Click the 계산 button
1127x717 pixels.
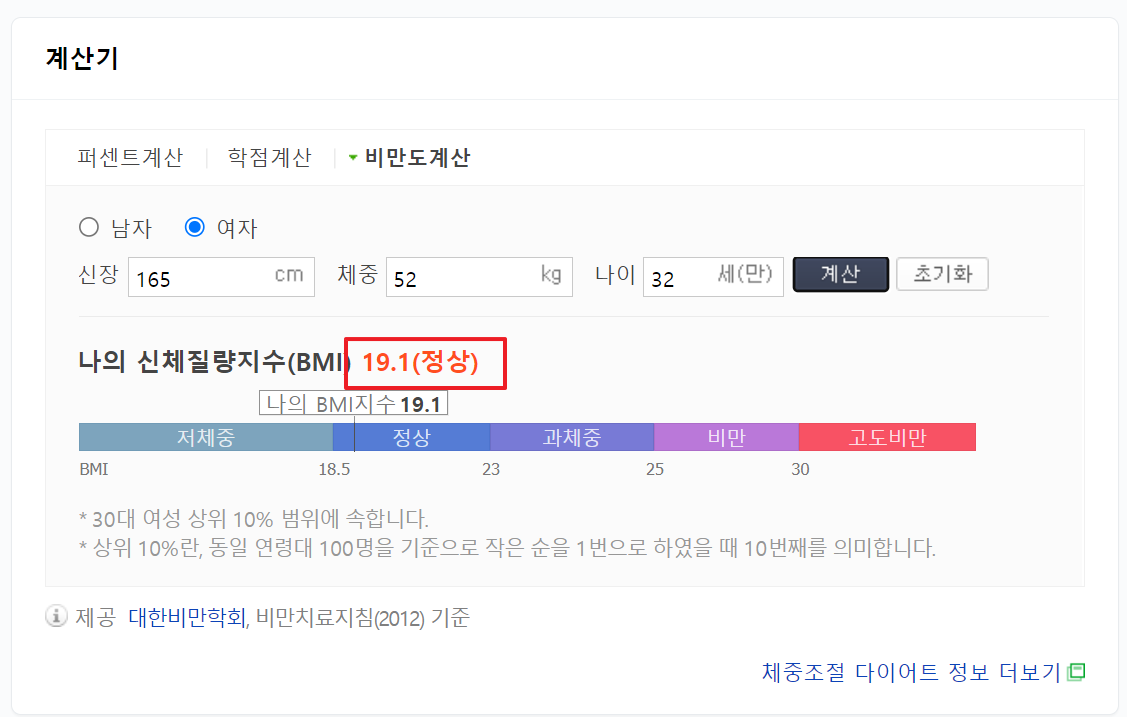(840, 276)
